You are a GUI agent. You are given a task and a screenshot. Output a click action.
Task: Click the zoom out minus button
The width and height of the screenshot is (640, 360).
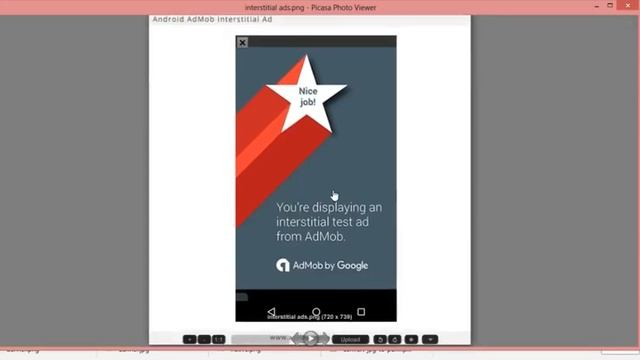(x=204, y=339)
